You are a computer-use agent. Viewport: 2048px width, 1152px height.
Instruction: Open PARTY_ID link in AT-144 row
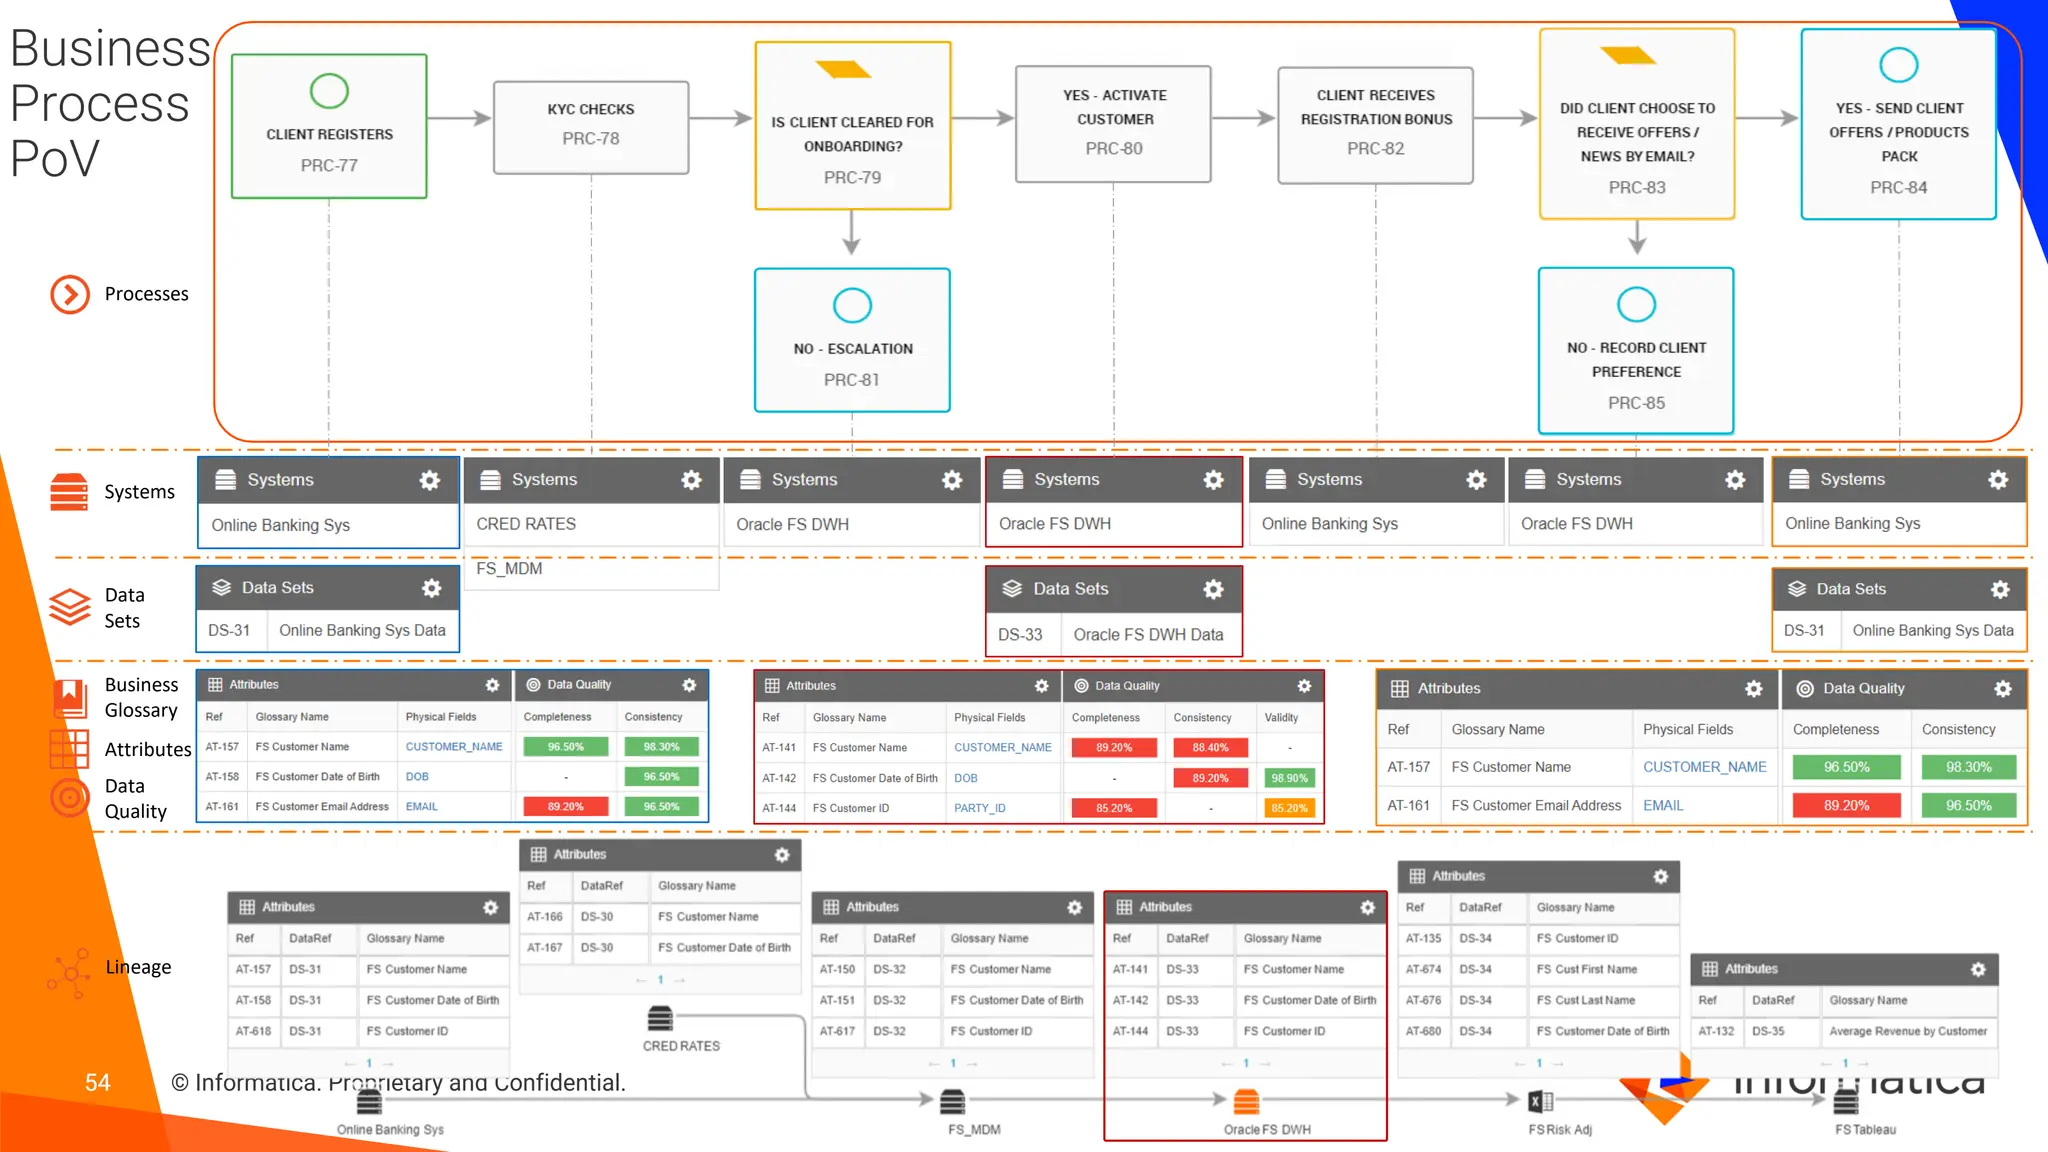(x=980, y=808)
